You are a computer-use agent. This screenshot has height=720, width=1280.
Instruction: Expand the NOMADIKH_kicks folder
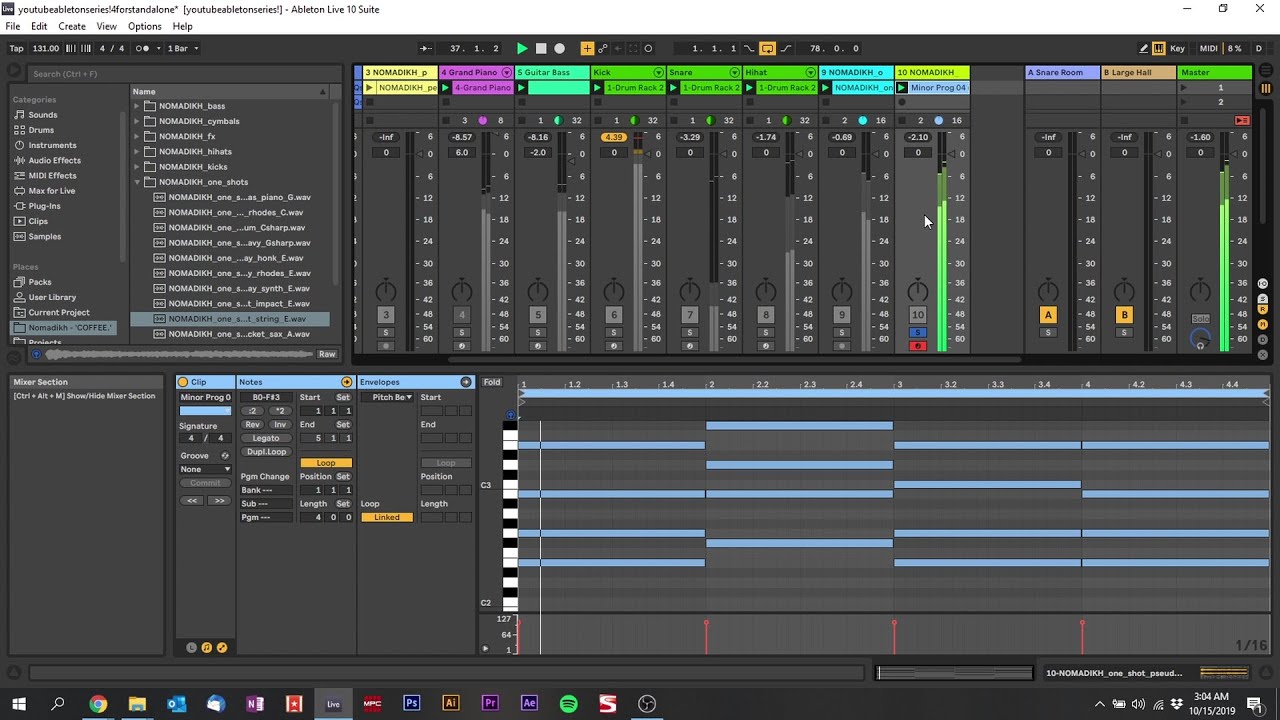[x=137, y=167]
